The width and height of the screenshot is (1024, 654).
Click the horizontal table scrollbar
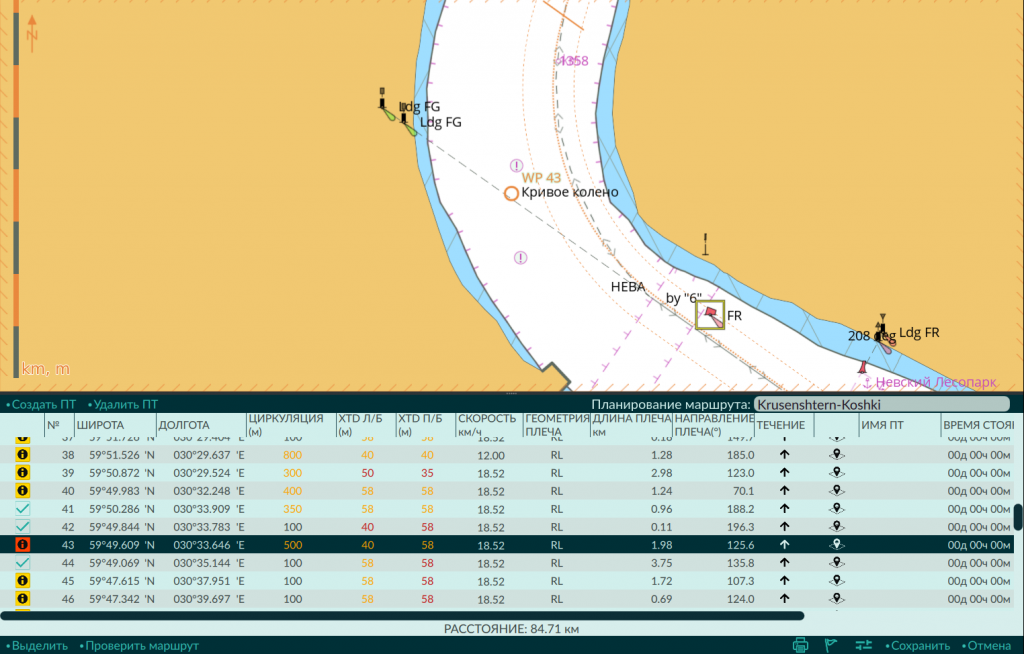[402, 615]
